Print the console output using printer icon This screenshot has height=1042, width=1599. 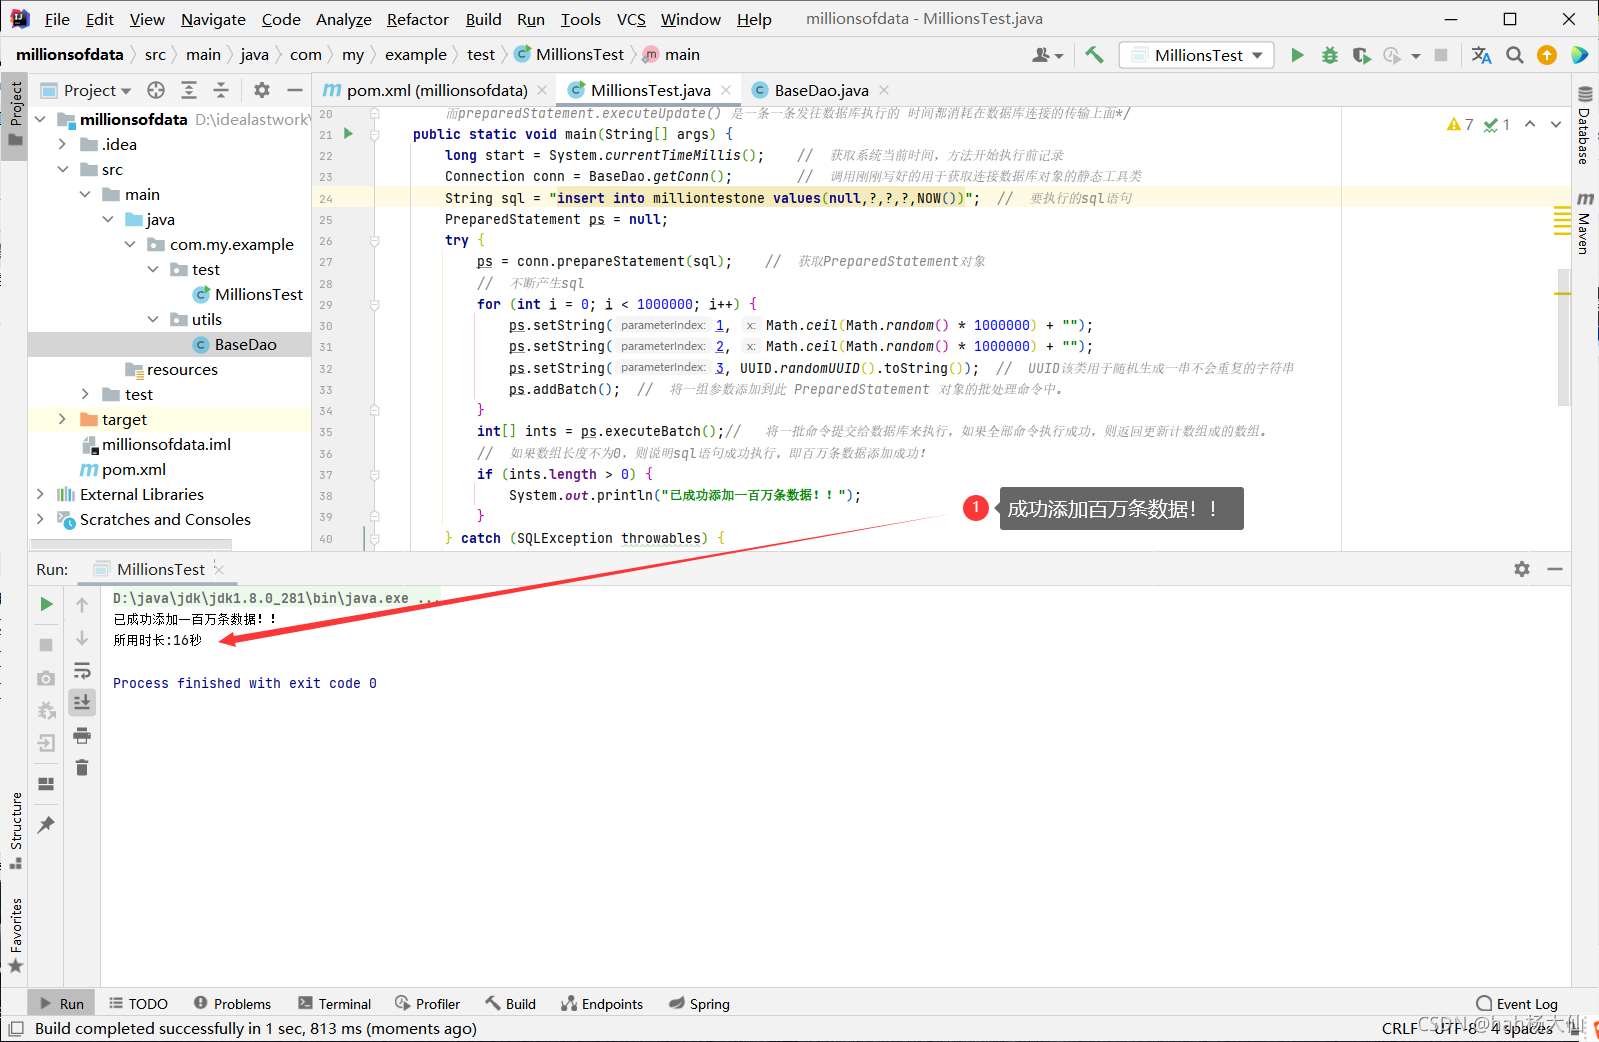(x=82, y=736)
